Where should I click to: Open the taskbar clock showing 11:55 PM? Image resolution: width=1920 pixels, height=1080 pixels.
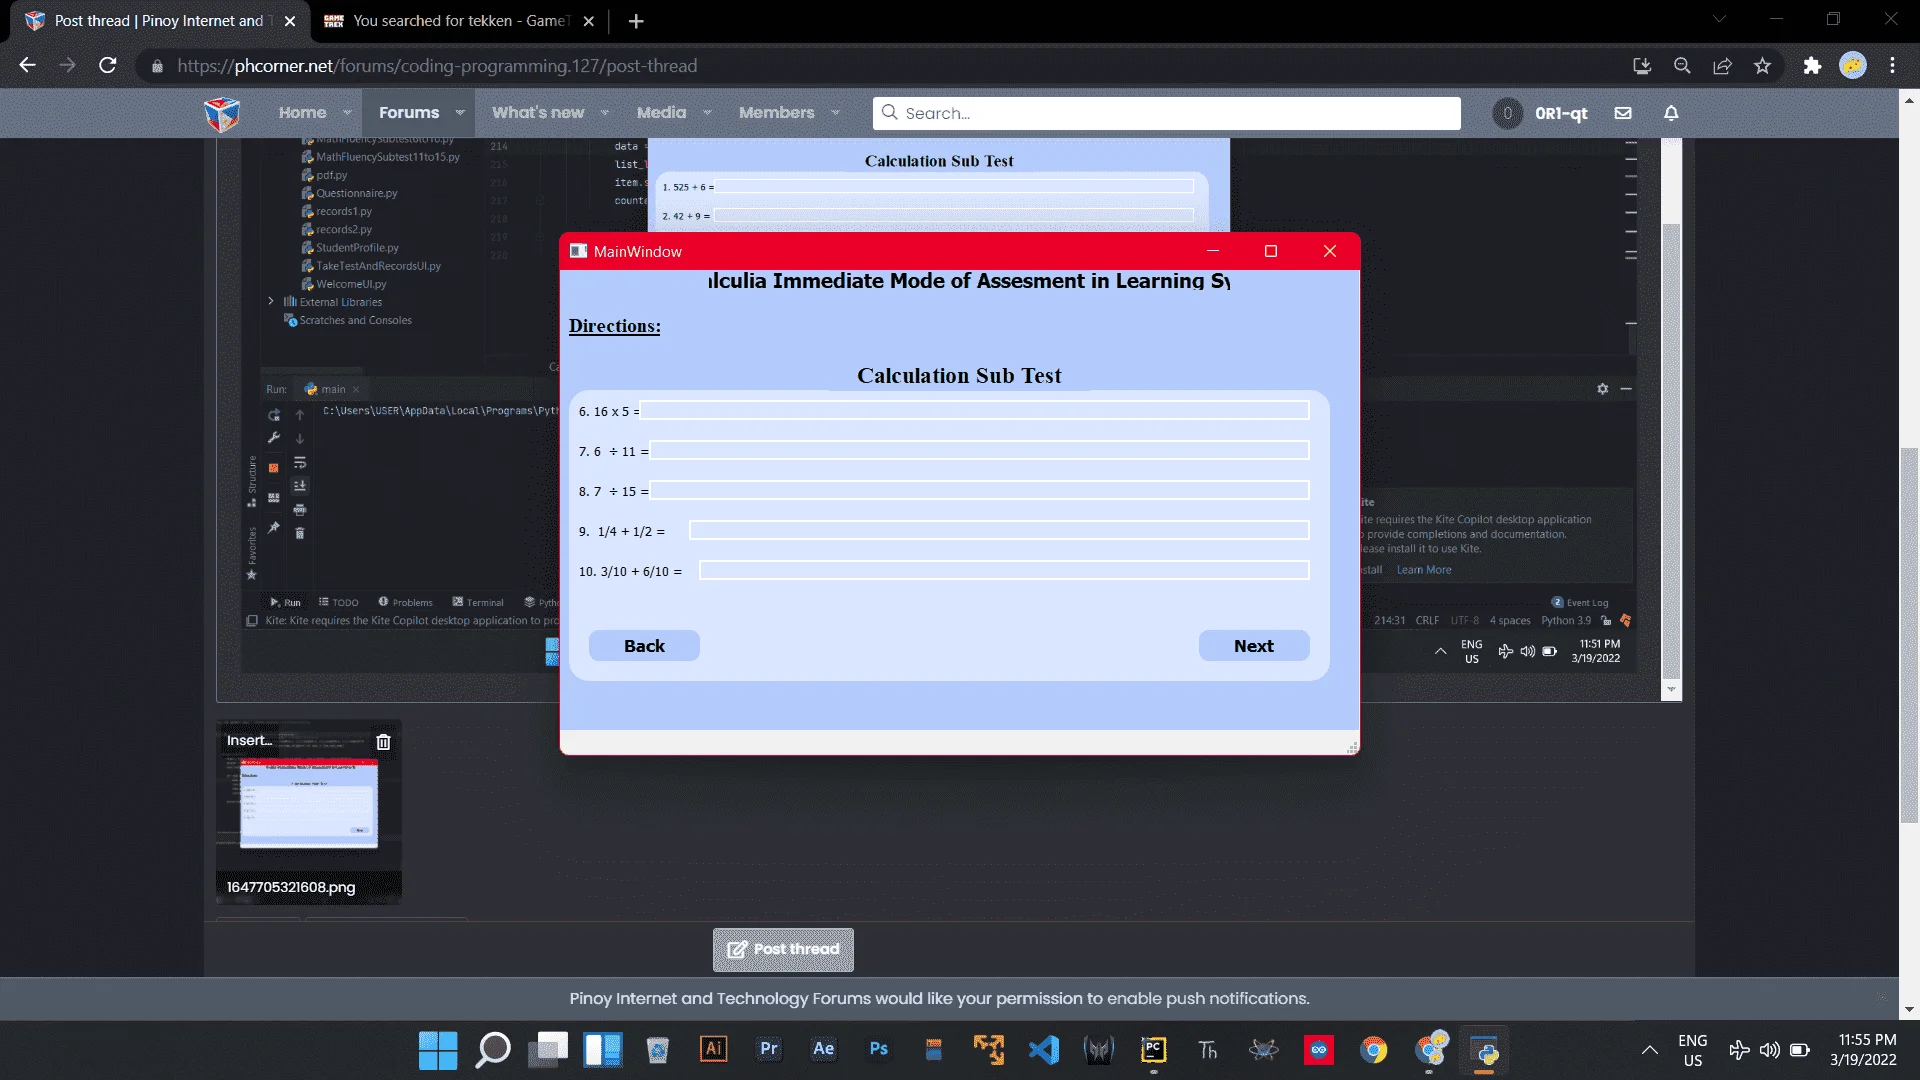pos(1863,1050)
